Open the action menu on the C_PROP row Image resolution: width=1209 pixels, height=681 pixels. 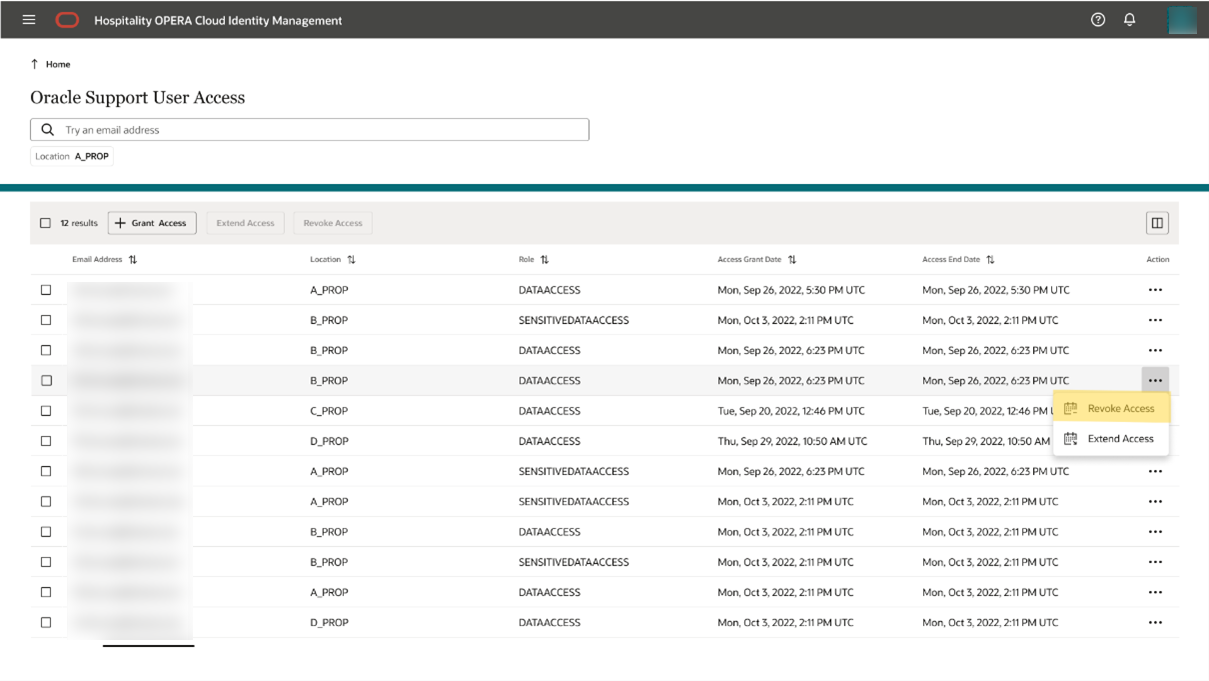[1156, 410]
